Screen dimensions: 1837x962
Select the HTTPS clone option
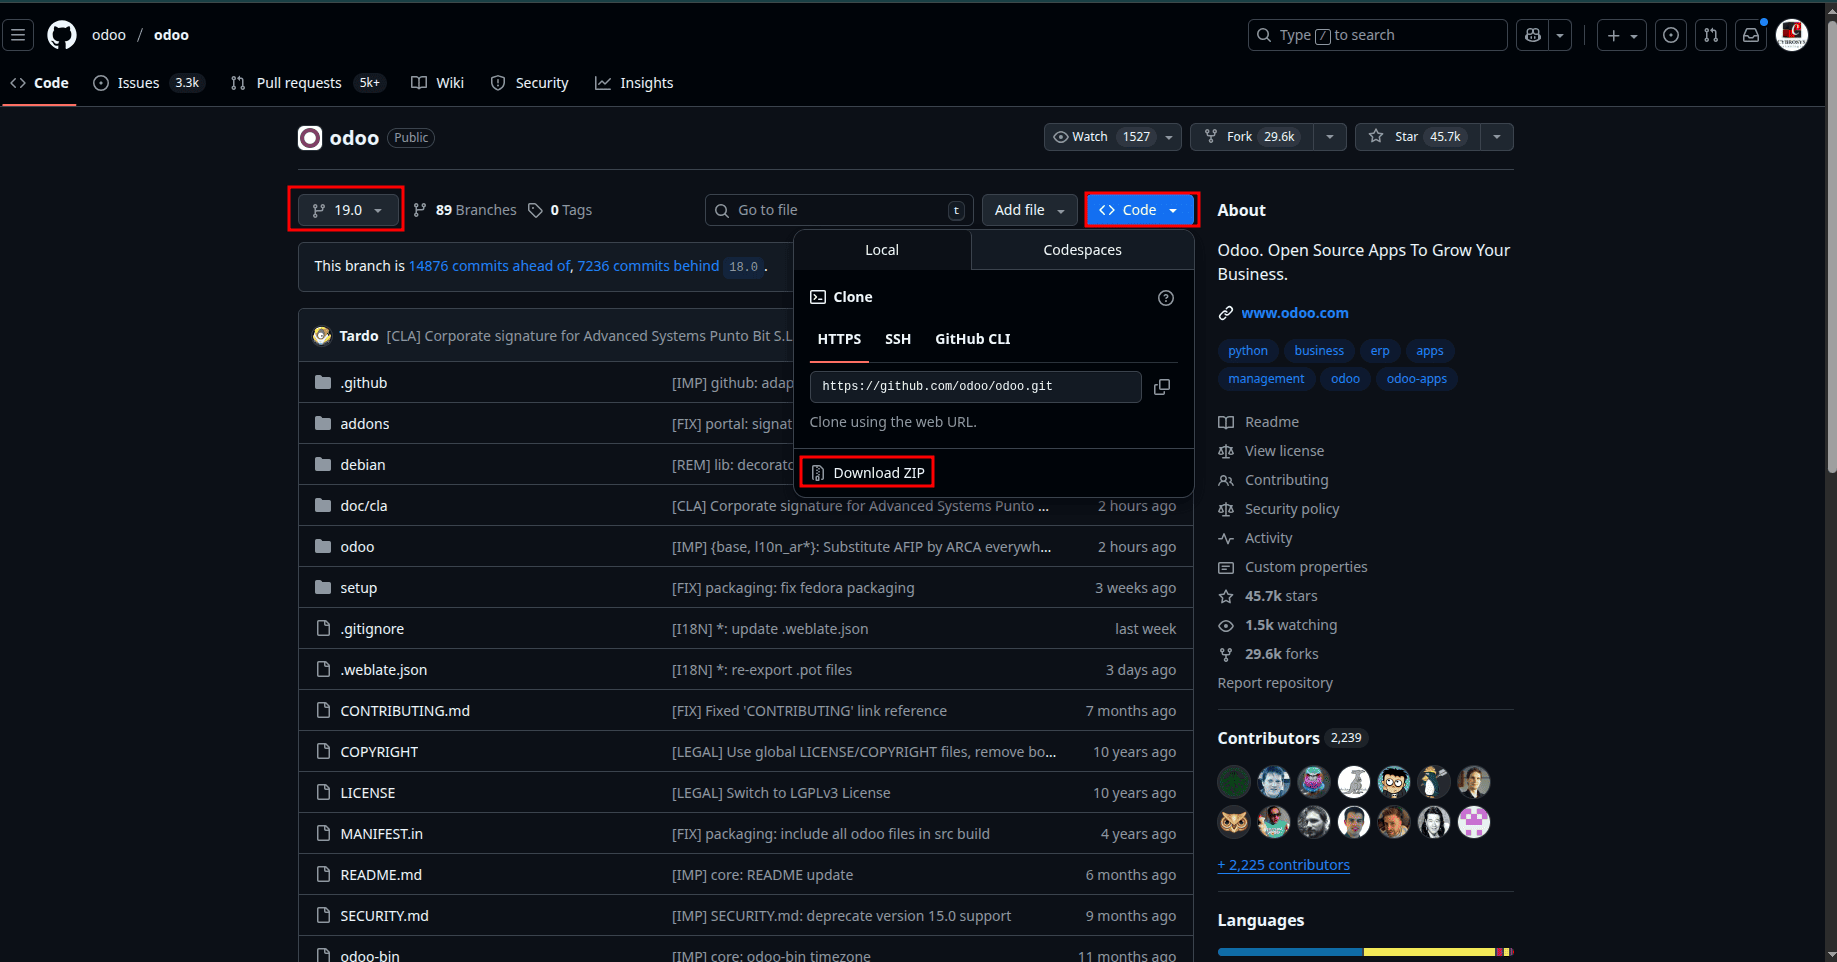[839, 339]
